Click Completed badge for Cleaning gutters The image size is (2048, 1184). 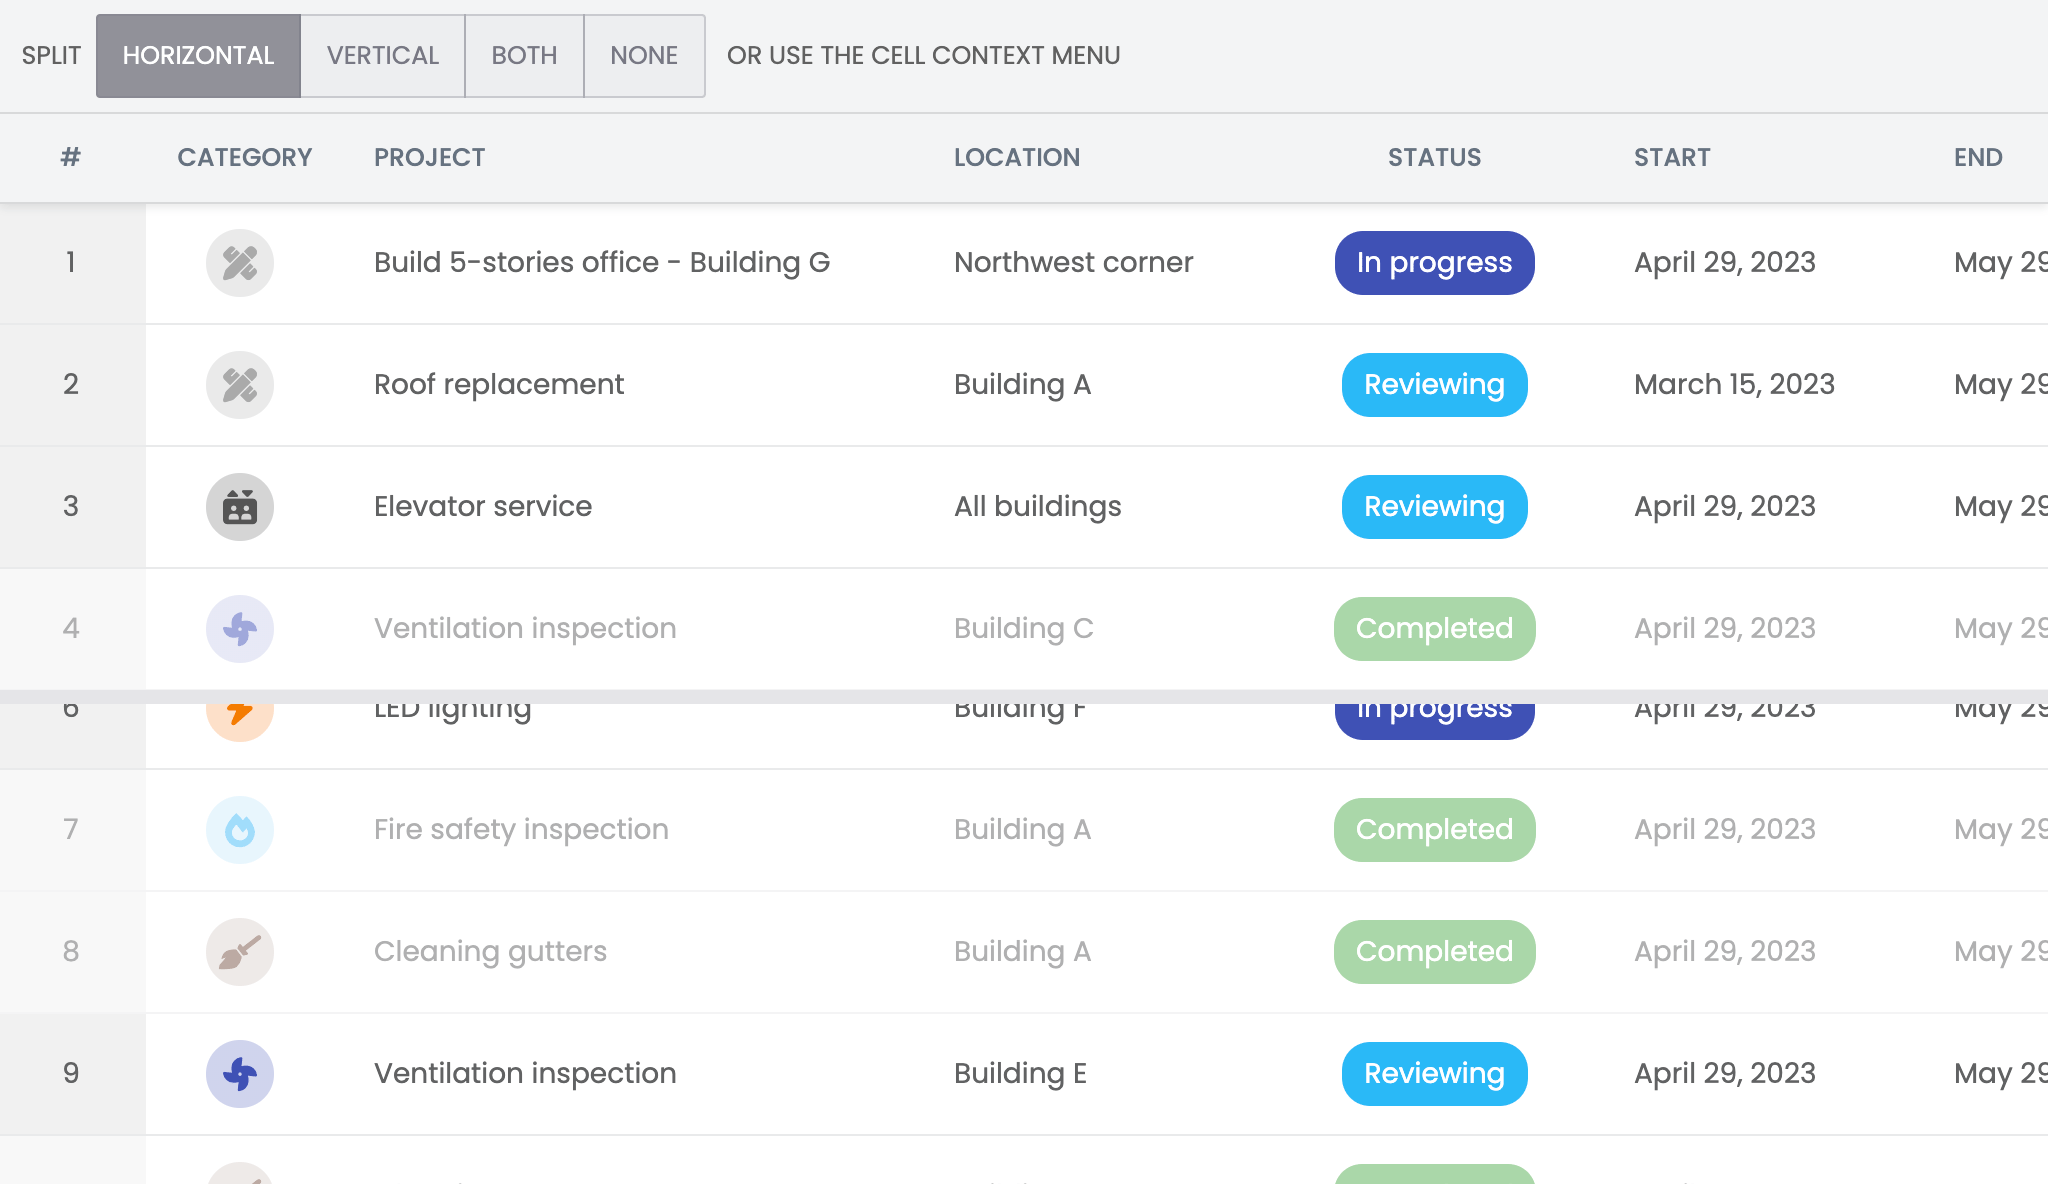point(1435,952)
